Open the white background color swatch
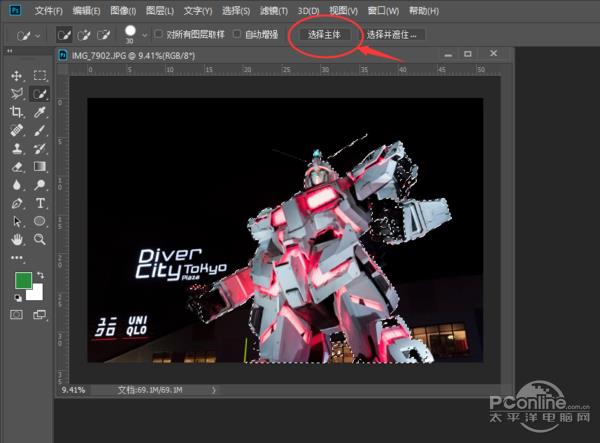The width and height of the screenshot is (600, 443). 37,293
